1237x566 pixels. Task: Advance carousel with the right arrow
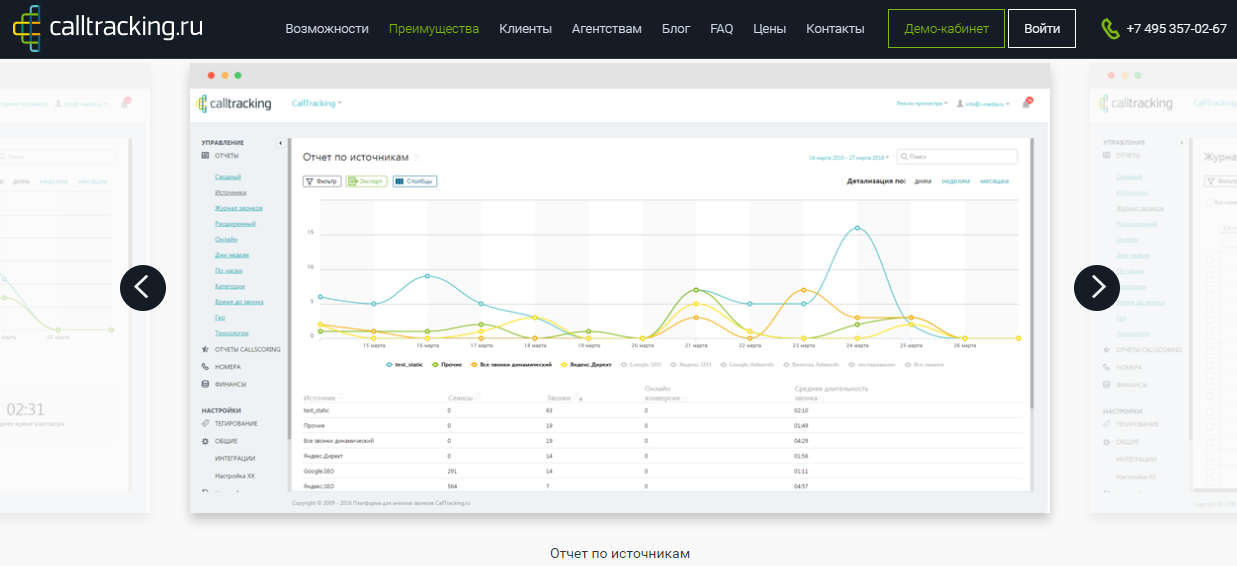click(1097, 288)
